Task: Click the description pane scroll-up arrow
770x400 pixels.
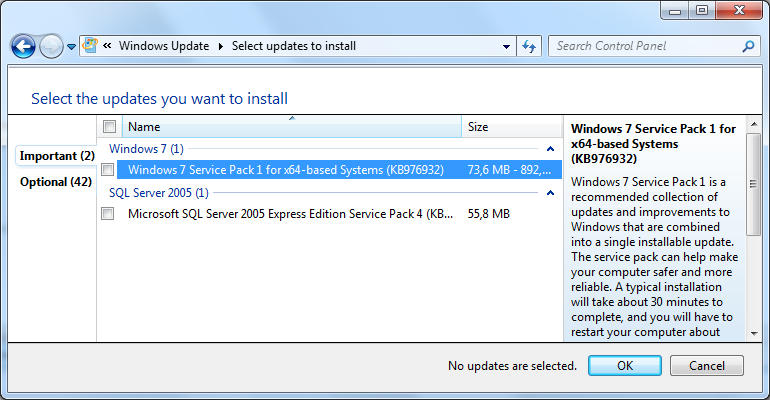Action: (754, 124)
